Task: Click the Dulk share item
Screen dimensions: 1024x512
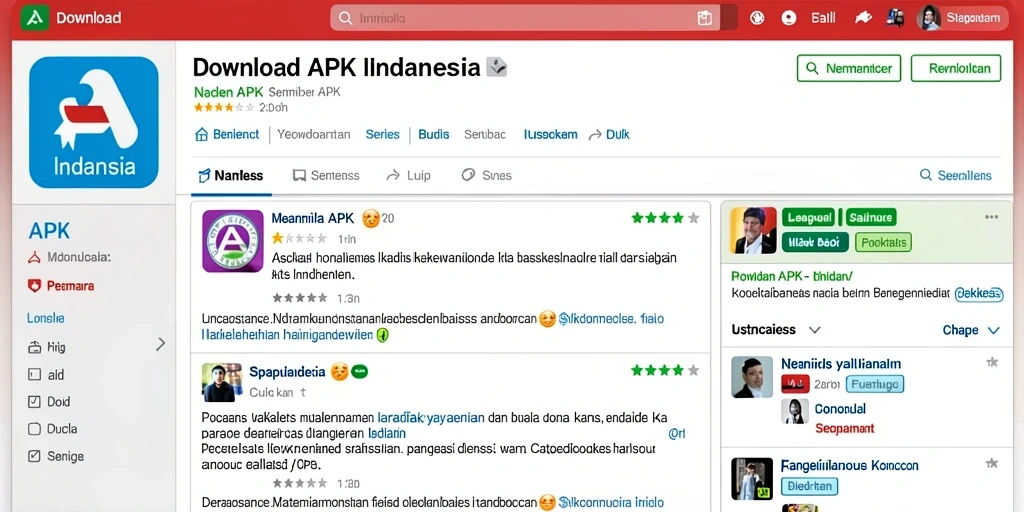Action: [609, 135]
